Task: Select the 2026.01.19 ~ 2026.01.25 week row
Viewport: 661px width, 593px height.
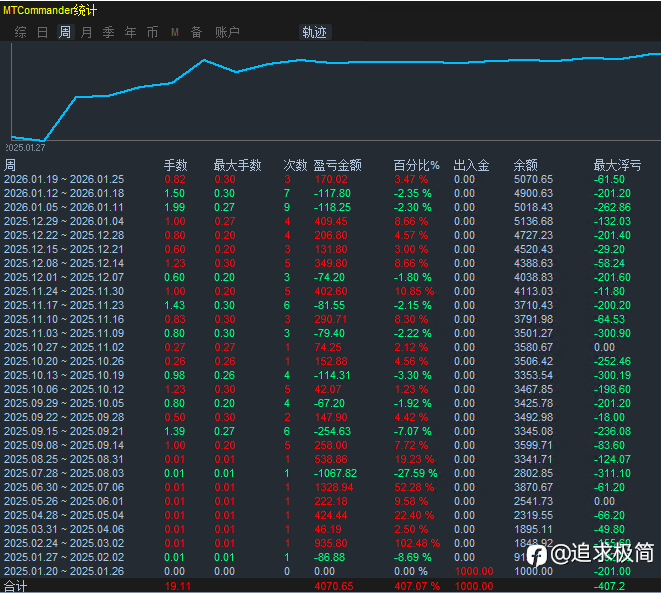Action: point(64,179)
